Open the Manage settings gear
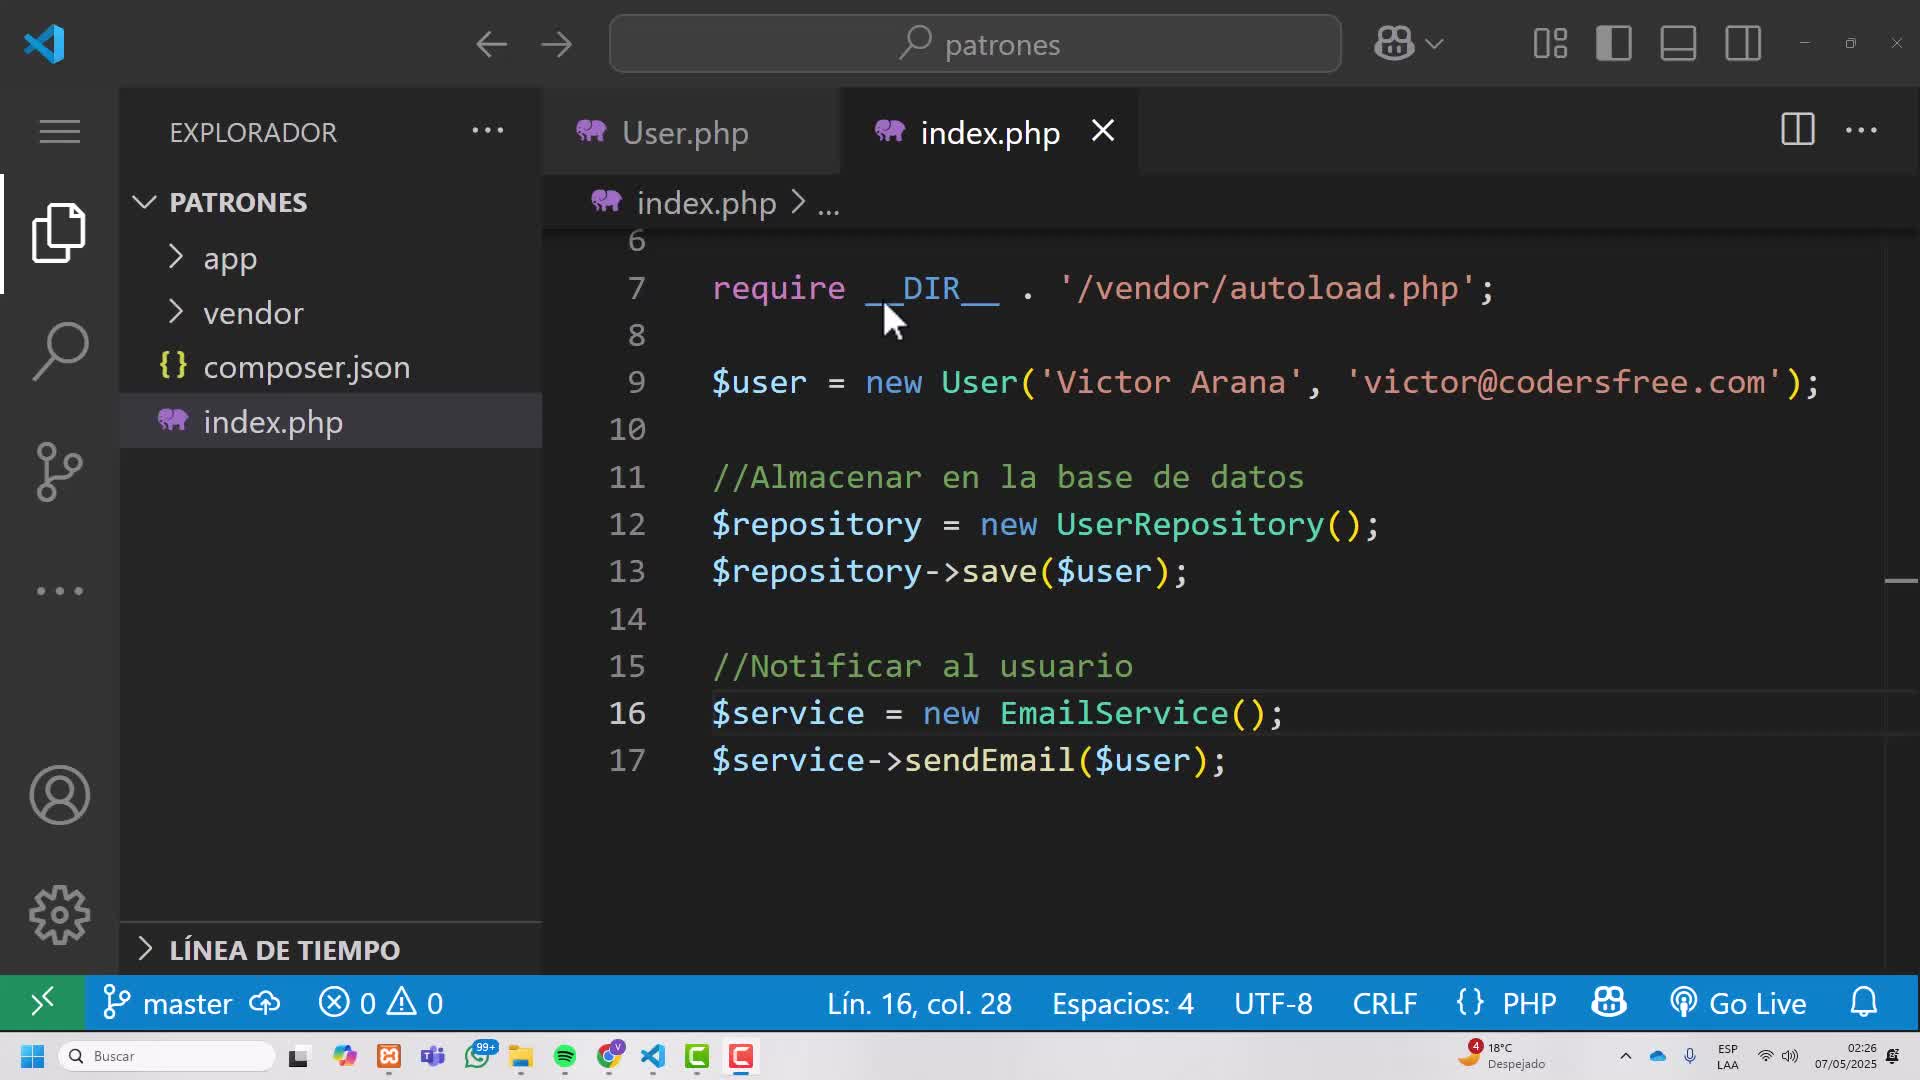Viewport: 1920px width, 1080px height. click(59, 915)
